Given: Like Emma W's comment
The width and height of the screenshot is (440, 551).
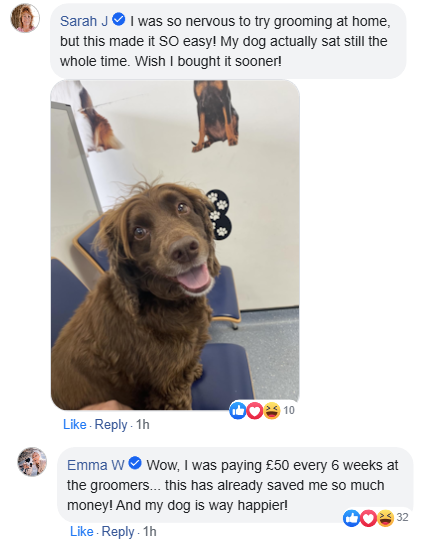Looking at the screenshot, I should 82,531.
